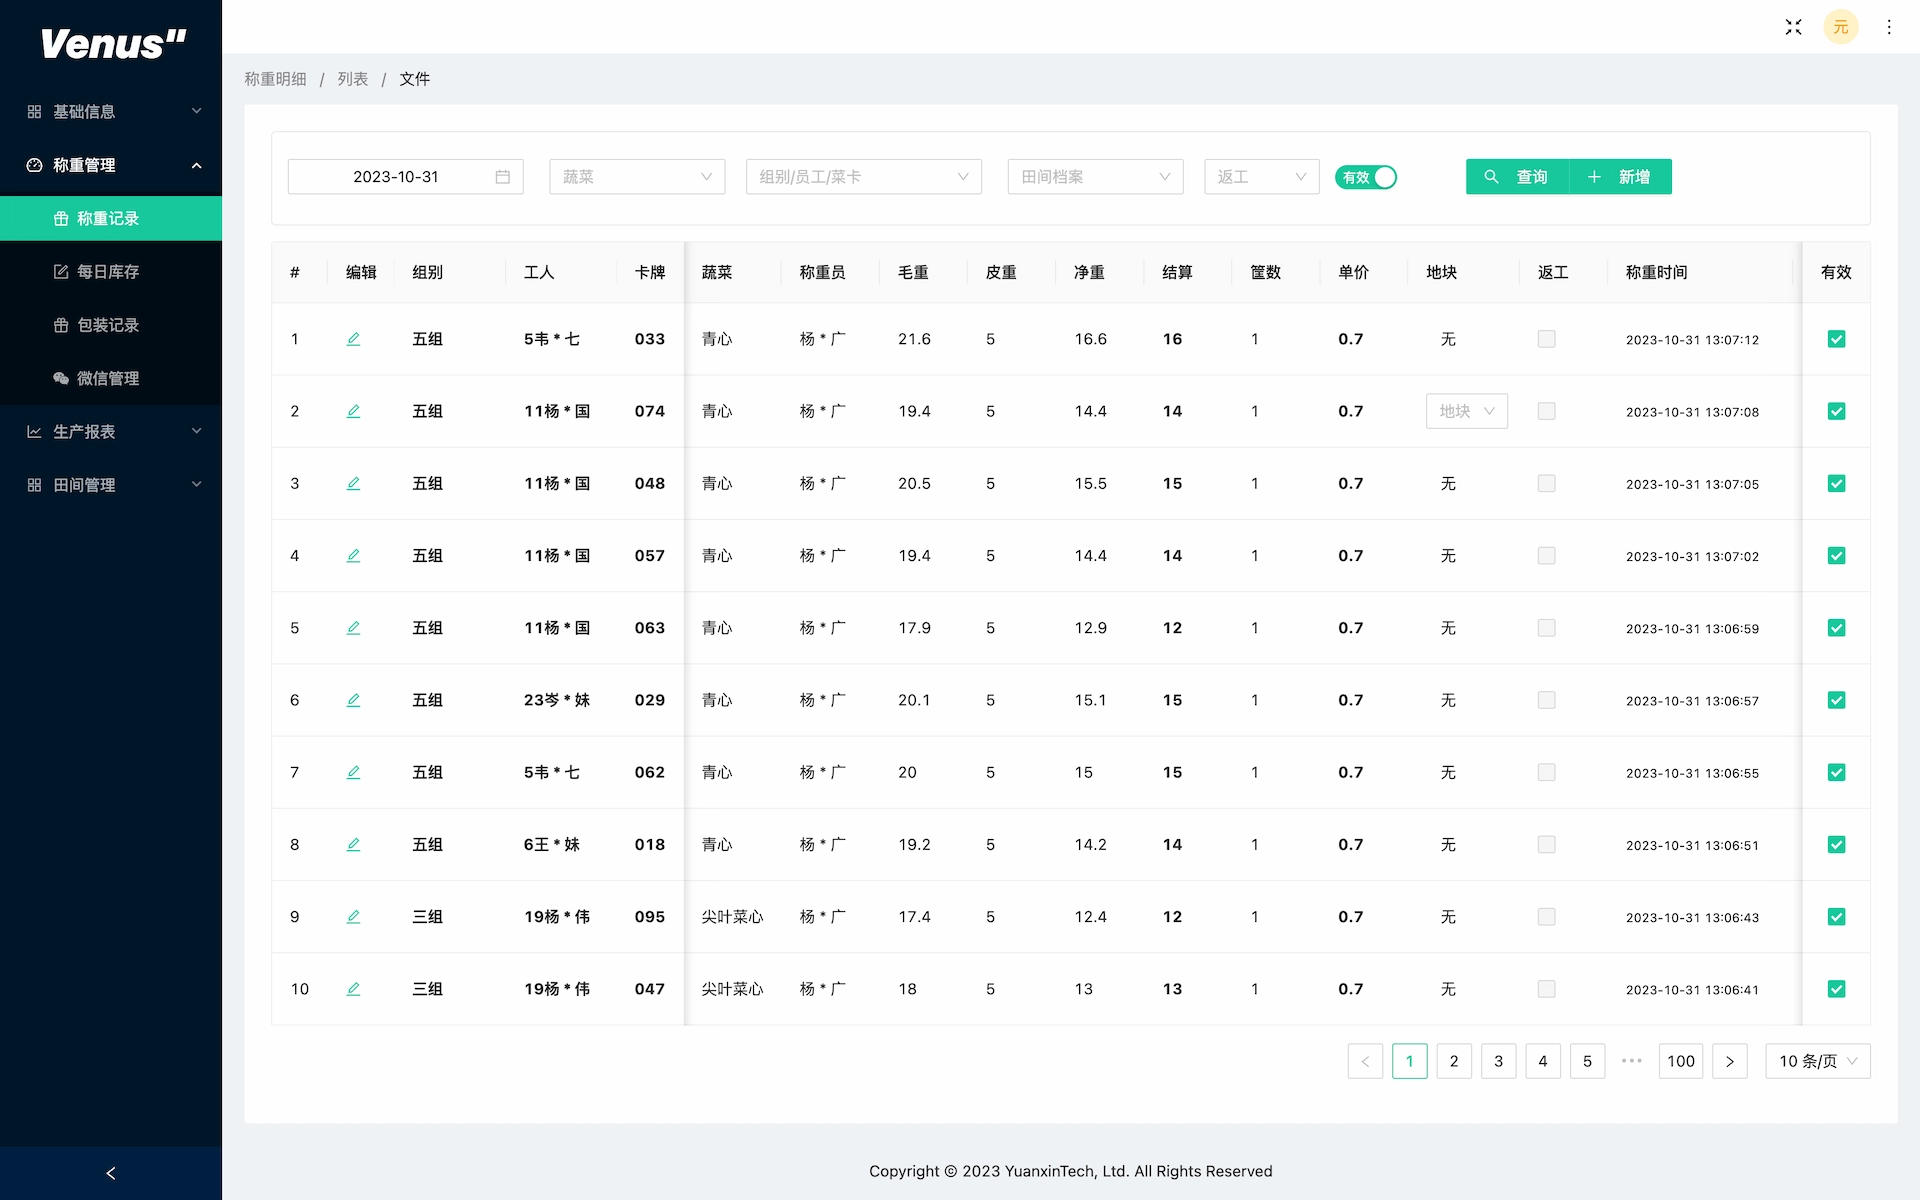The height and width of the screenshot is (1200, 1920).
Task: Toggle the 有效 switch in the filter bar
Action: 1366,177
